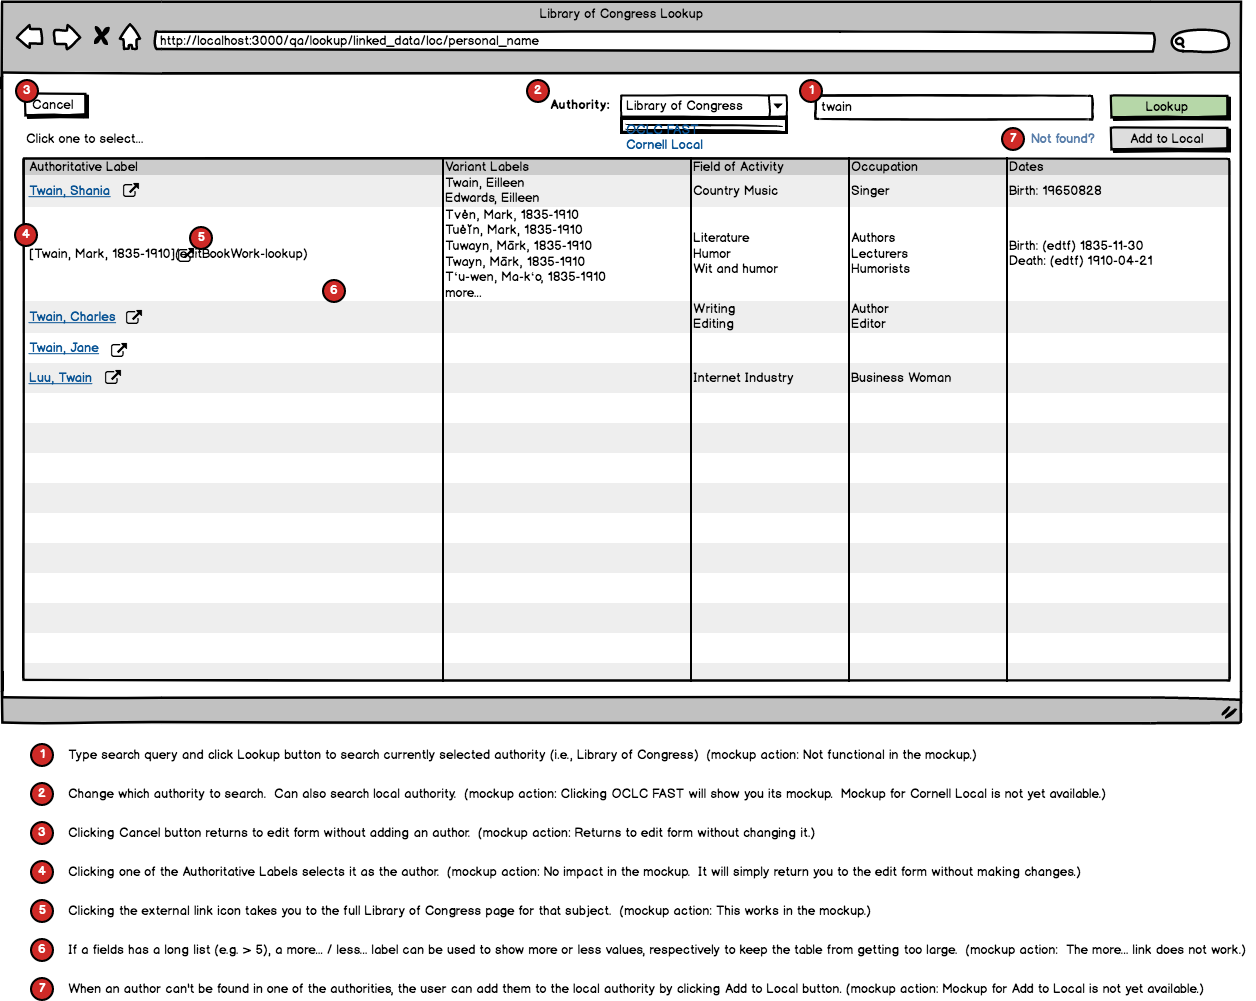
Task: Click the Dates column header
Action: 1026,167
